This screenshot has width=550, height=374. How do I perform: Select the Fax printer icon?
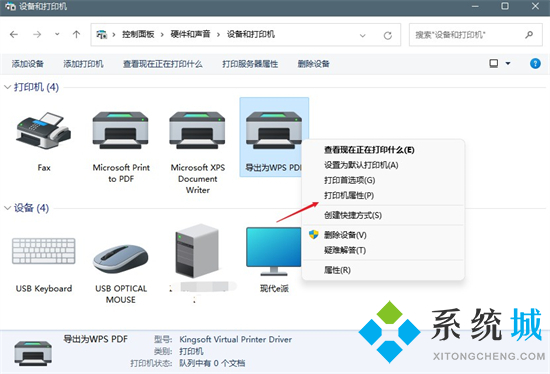coord(44,131)
